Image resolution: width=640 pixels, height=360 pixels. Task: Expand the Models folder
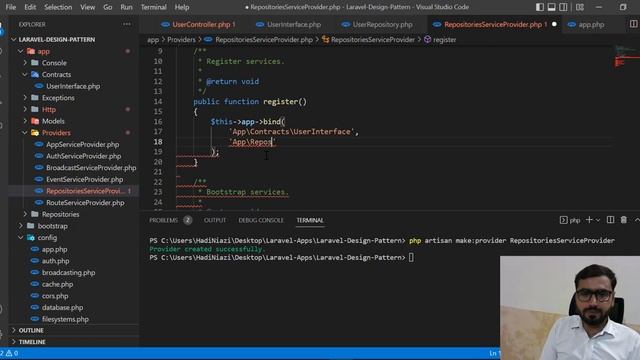click(x=47, y=121)
